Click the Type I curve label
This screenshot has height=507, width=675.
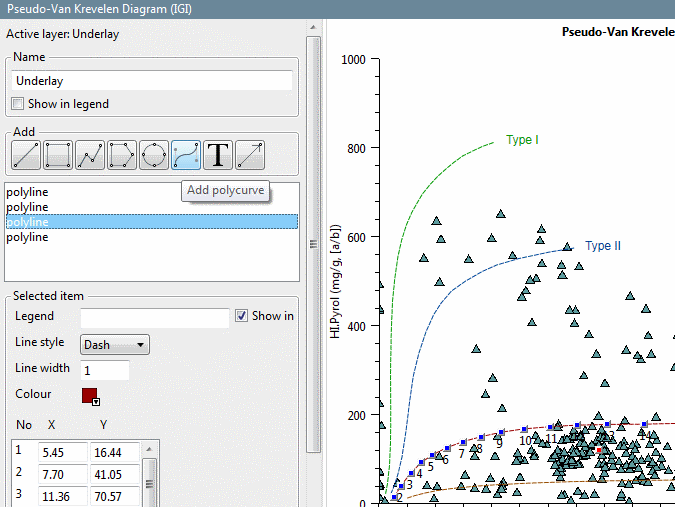(522, 140)
